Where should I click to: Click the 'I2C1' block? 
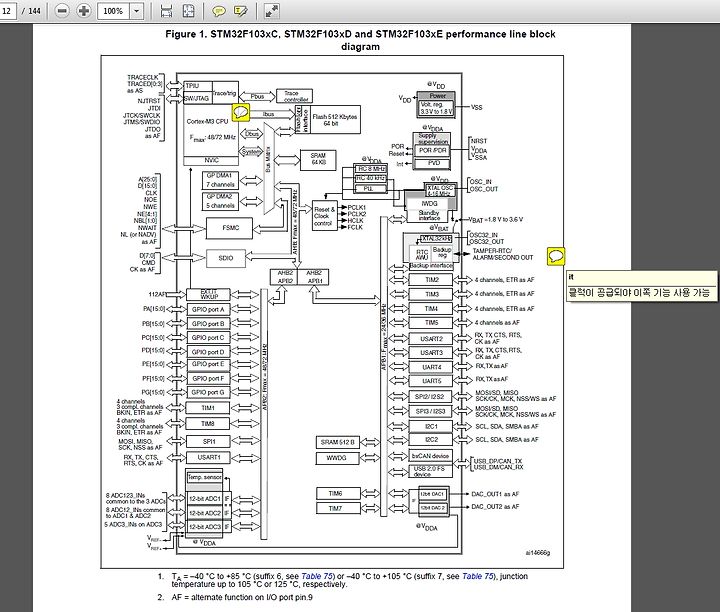tap(431, 427)
